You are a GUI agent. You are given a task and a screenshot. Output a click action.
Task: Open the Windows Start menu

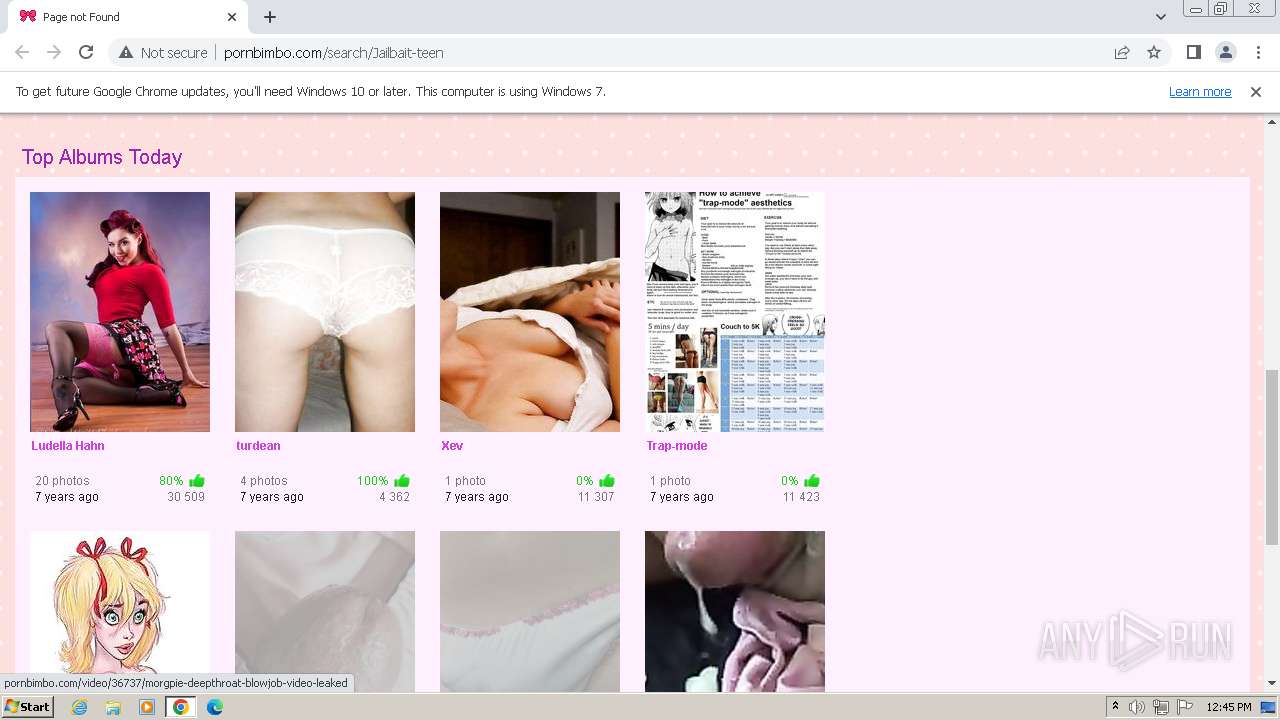coord(28,707)
